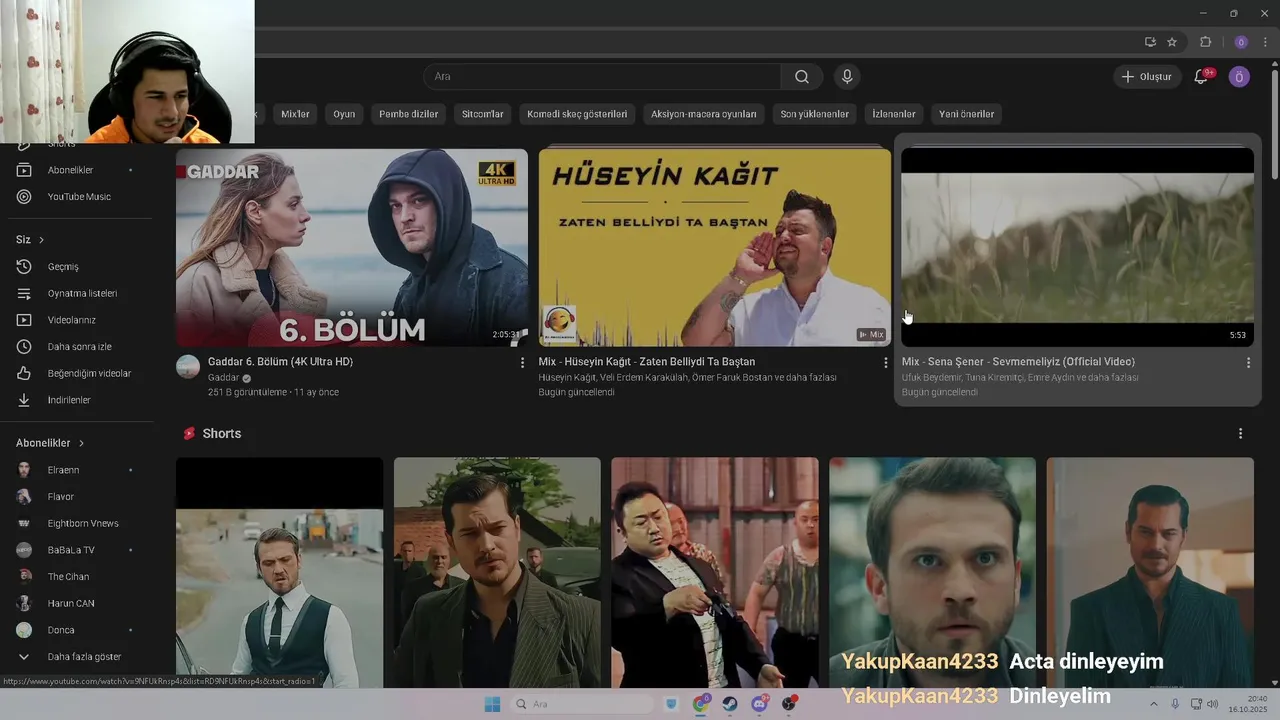The image size is (1280, 720).
Task: Open taskbar volume icon
Action: click(1212, 704)
